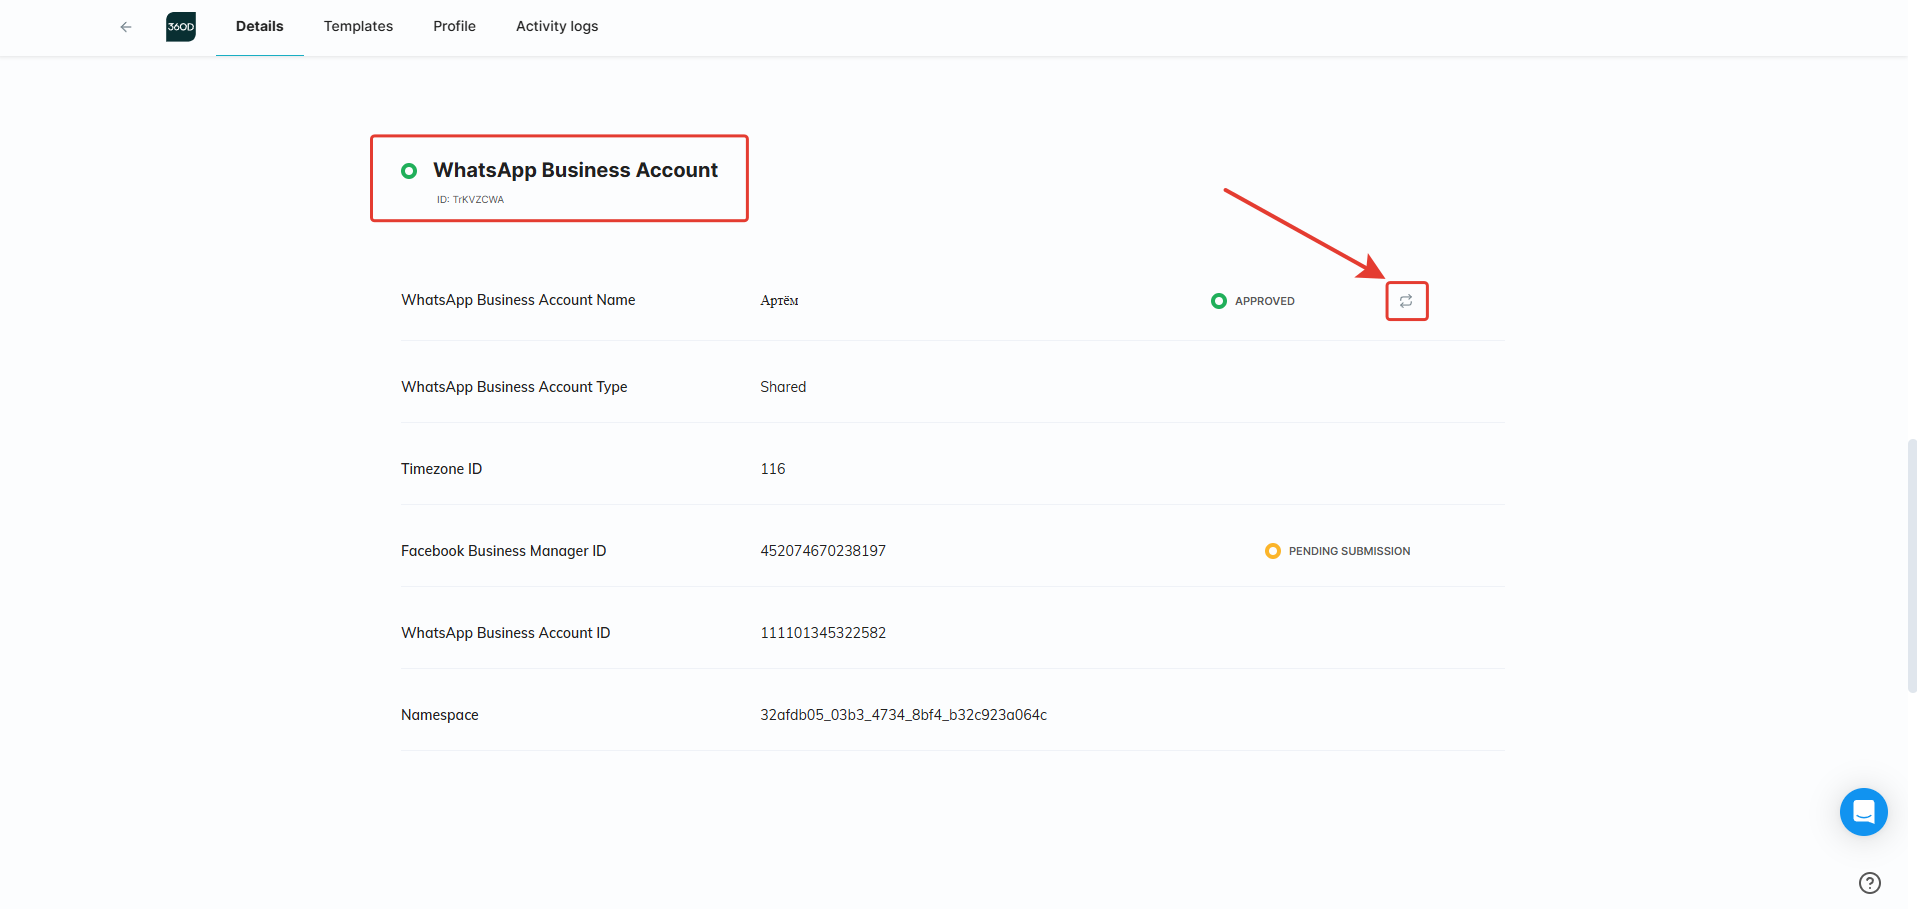The width and height of the screenshot is (1917, 909).
Task: Click the APPROVED status label
Action: point(1265,301)
